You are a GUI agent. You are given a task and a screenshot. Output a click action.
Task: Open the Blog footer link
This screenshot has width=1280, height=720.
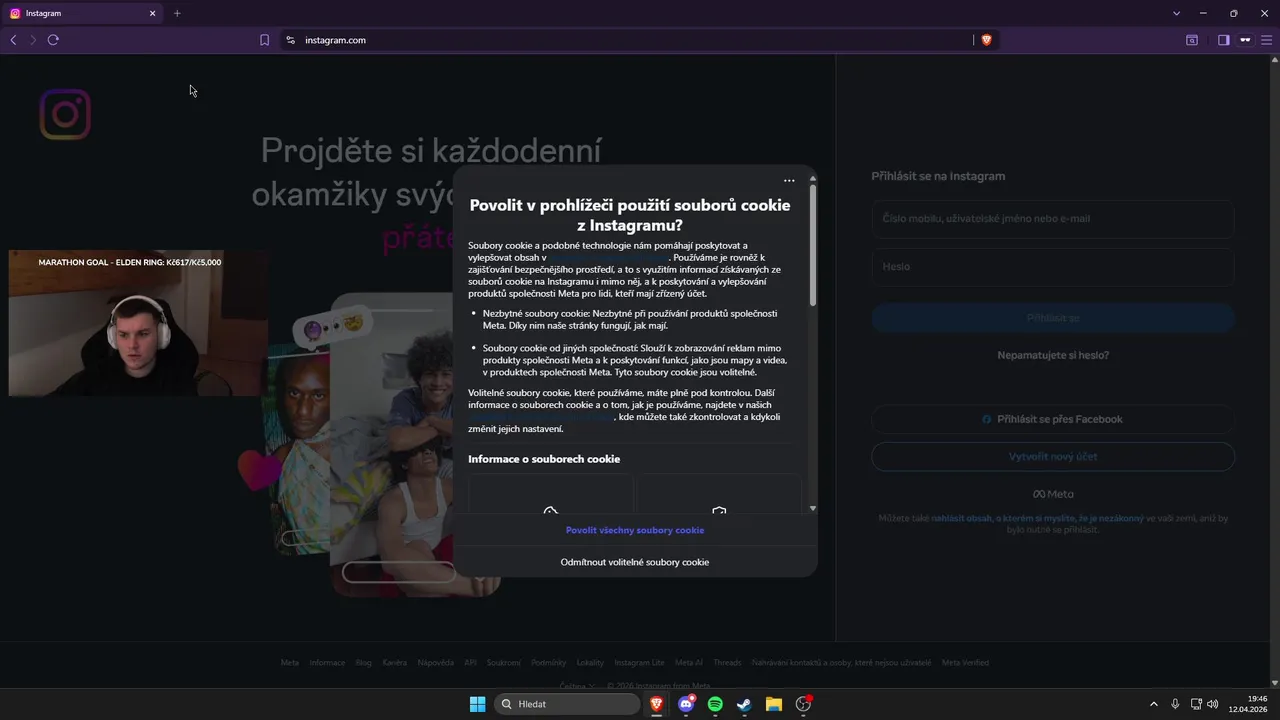[x=364, y=663]
